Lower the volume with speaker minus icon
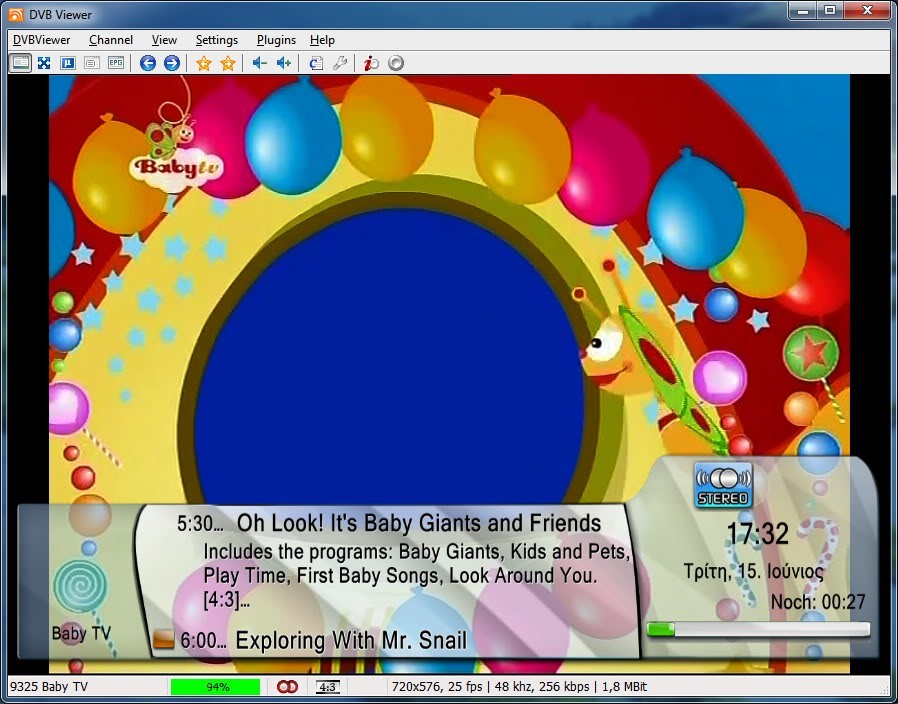 (x=259, y=62)
